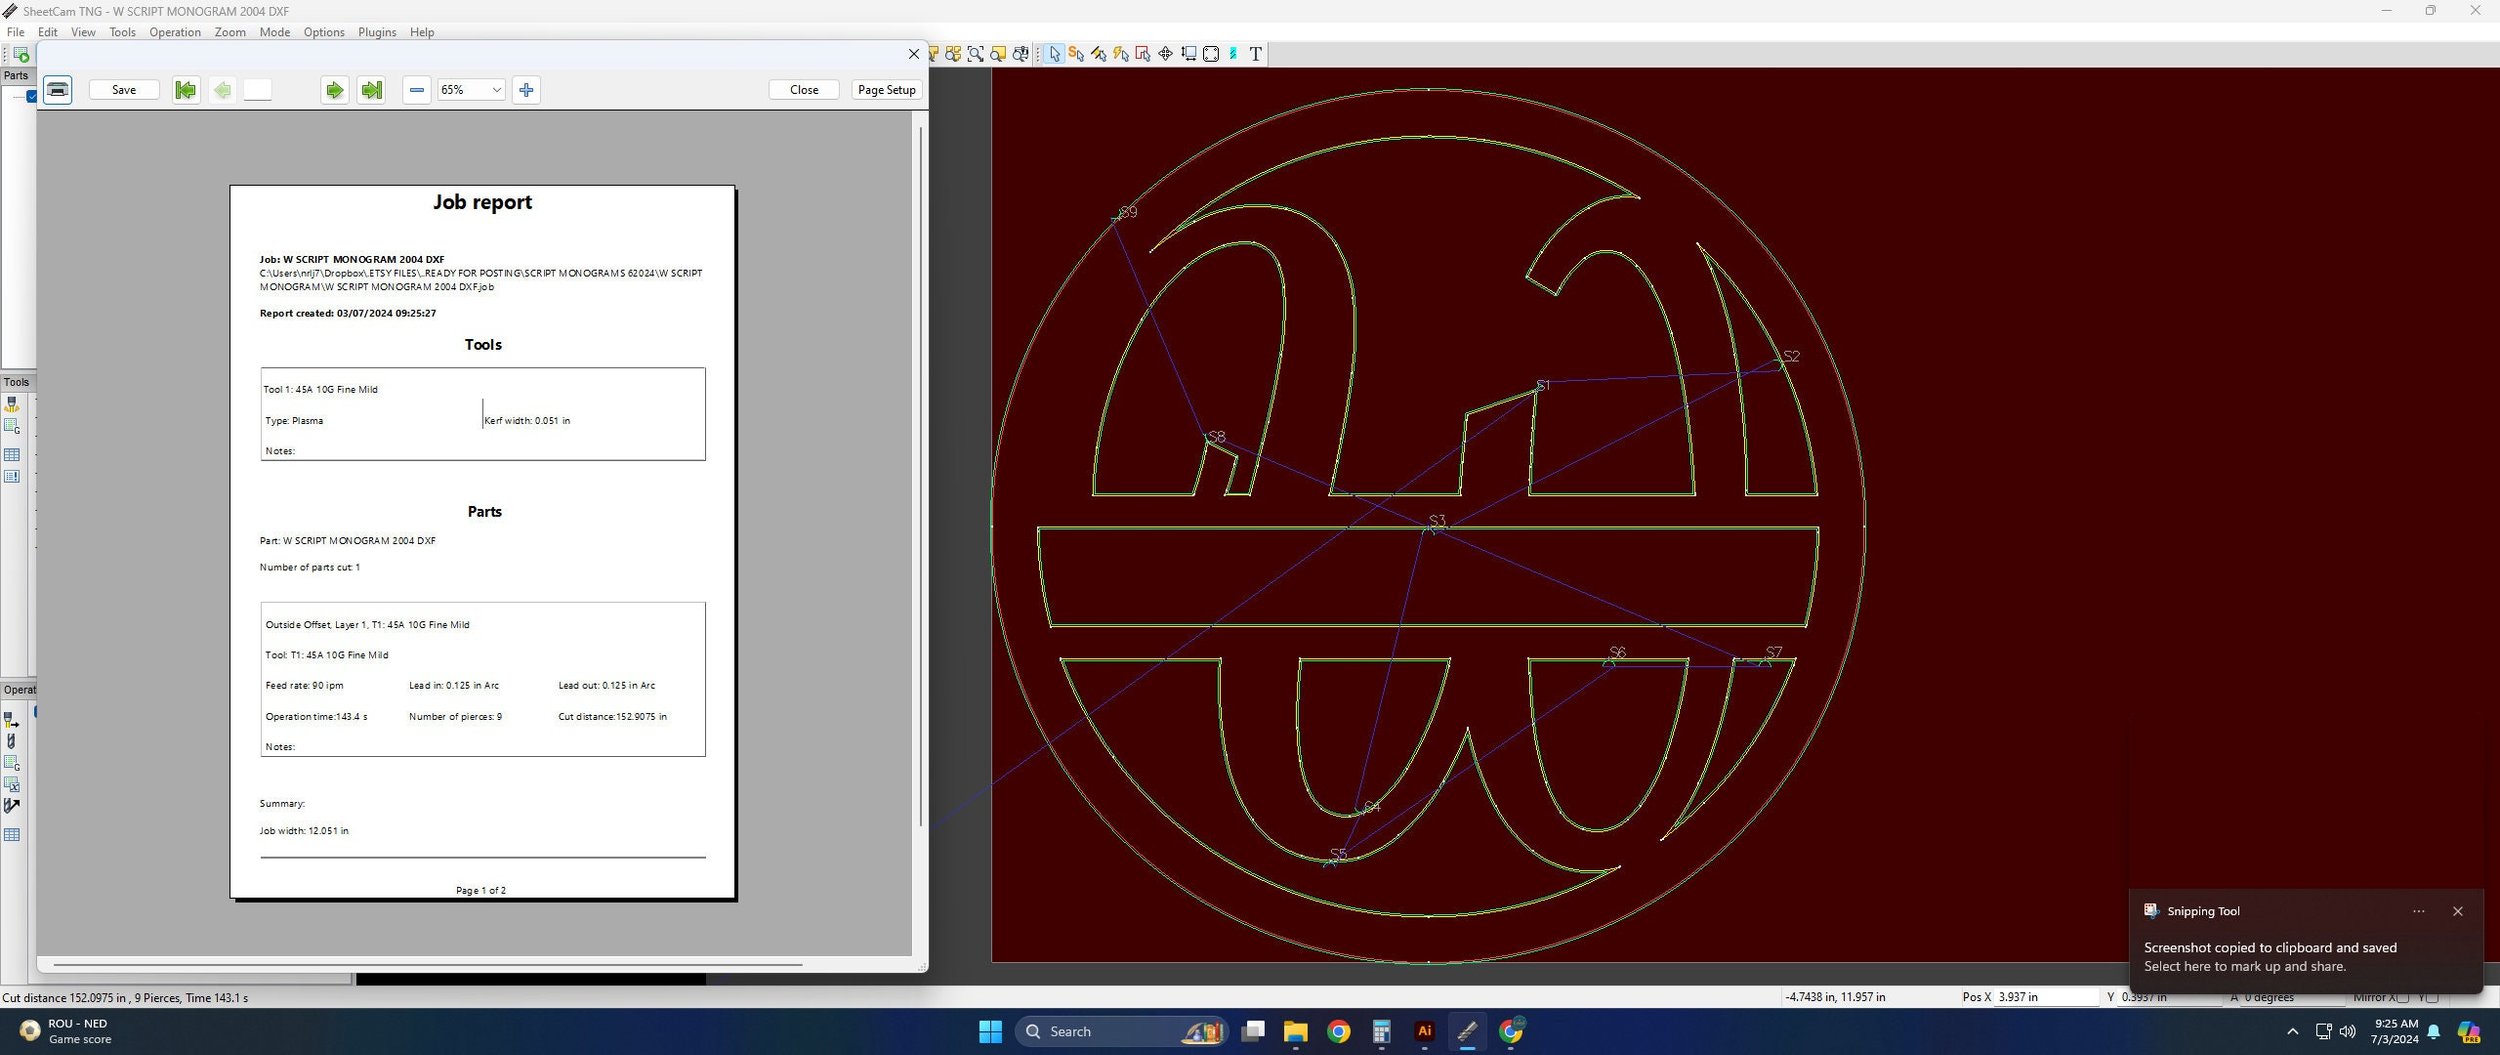Viewport: 2500px width, 1055px height.
Task: Open the Mode menu
Action: point(274,32)
